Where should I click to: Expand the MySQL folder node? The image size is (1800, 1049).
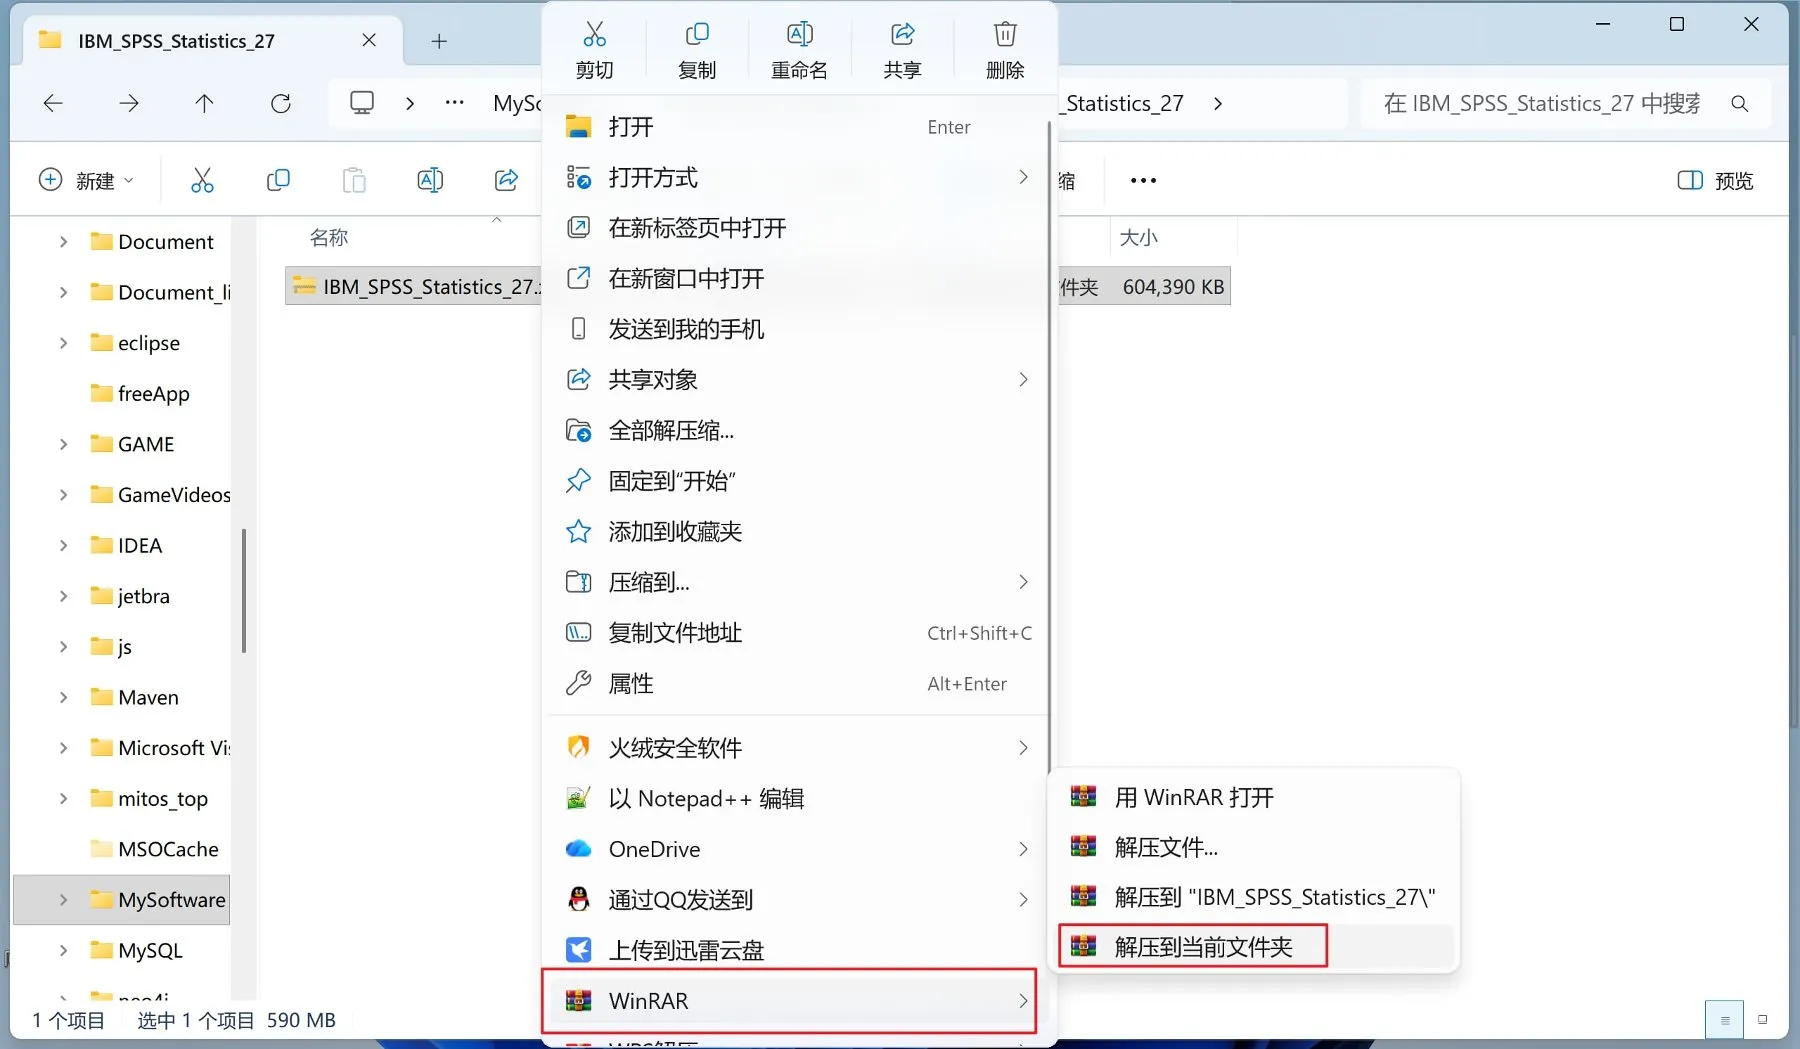click(63, 950)
